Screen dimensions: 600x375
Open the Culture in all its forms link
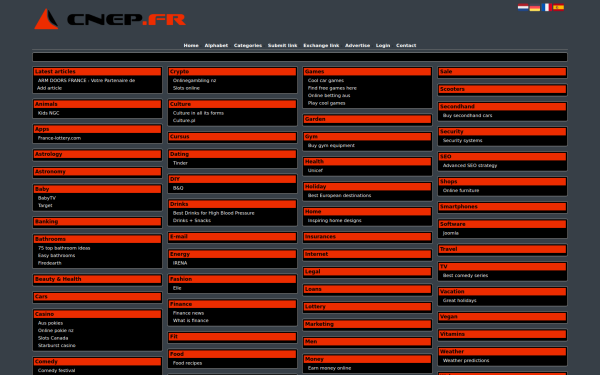pyautogui.click(x=198, y=113)
